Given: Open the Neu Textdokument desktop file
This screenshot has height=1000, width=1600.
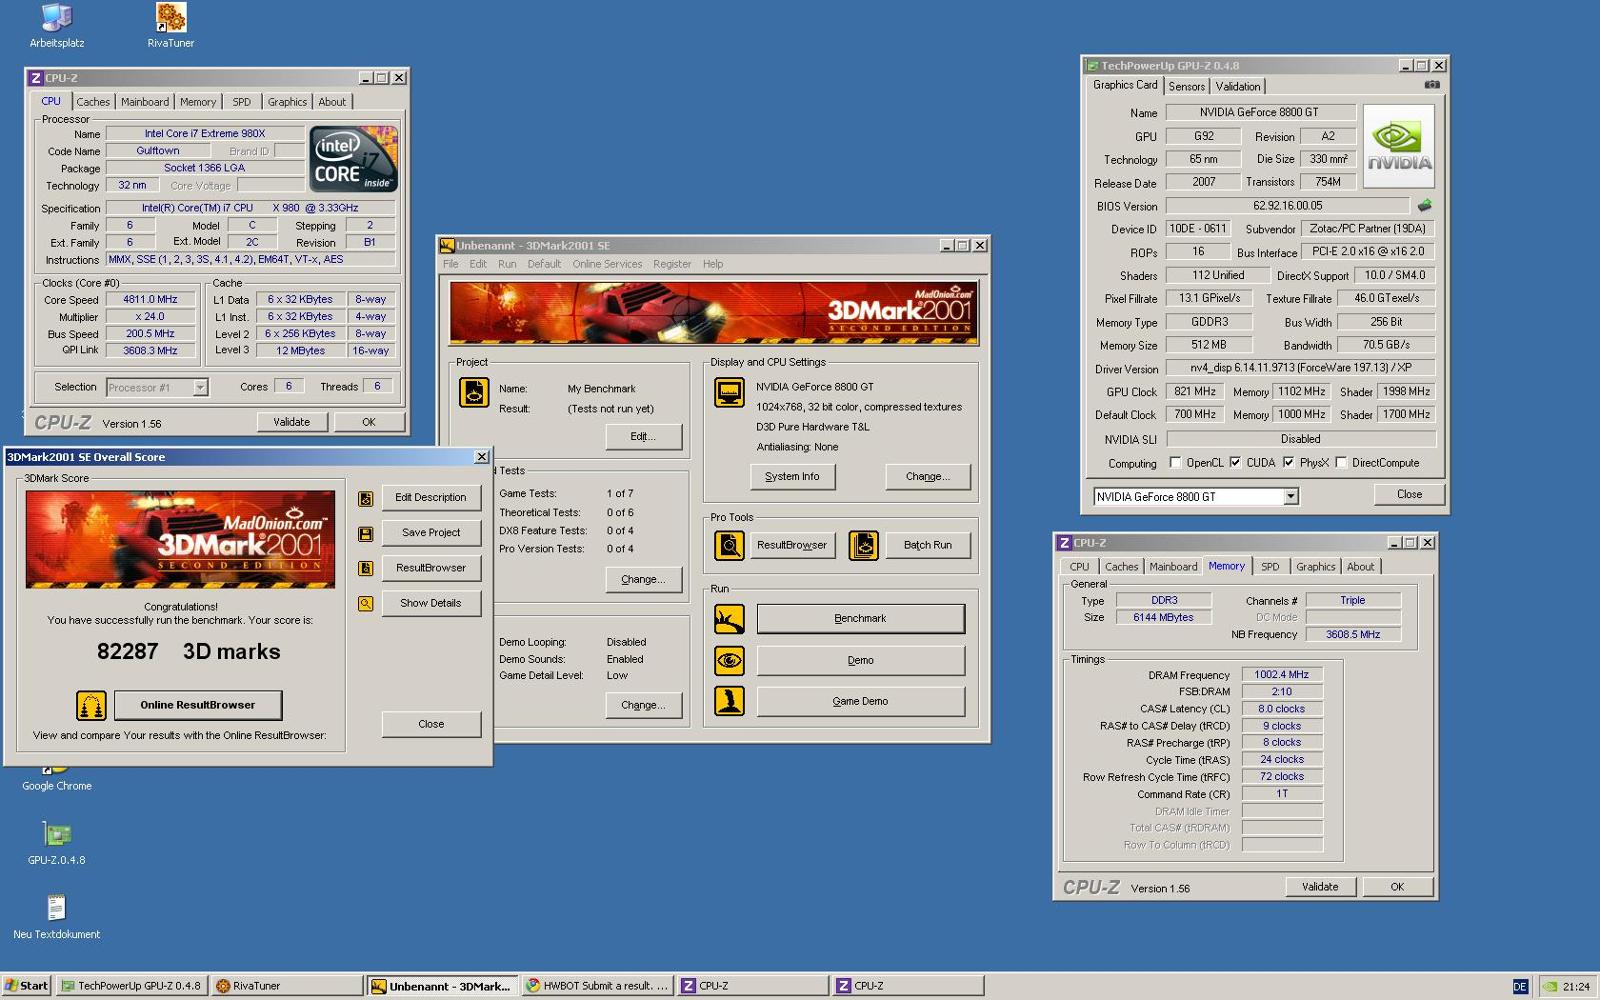Looking at the screenshot, I should click(56, 917).
